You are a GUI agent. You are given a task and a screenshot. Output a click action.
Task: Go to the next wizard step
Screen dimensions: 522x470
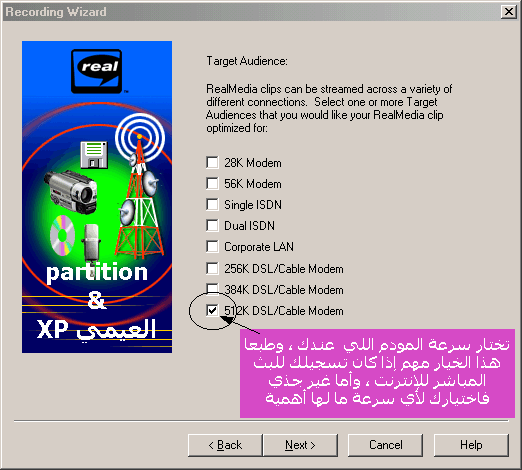[300, 445]
